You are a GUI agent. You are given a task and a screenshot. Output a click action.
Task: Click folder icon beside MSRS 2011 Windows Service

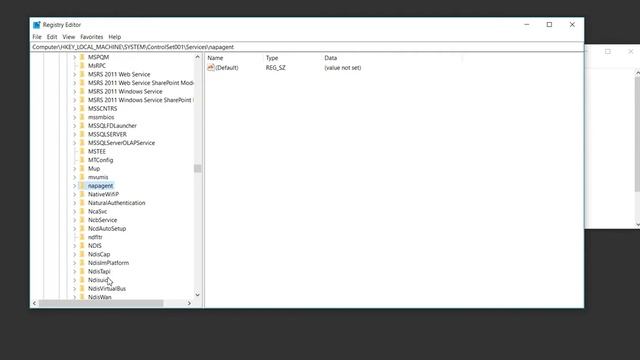(82, 91)
